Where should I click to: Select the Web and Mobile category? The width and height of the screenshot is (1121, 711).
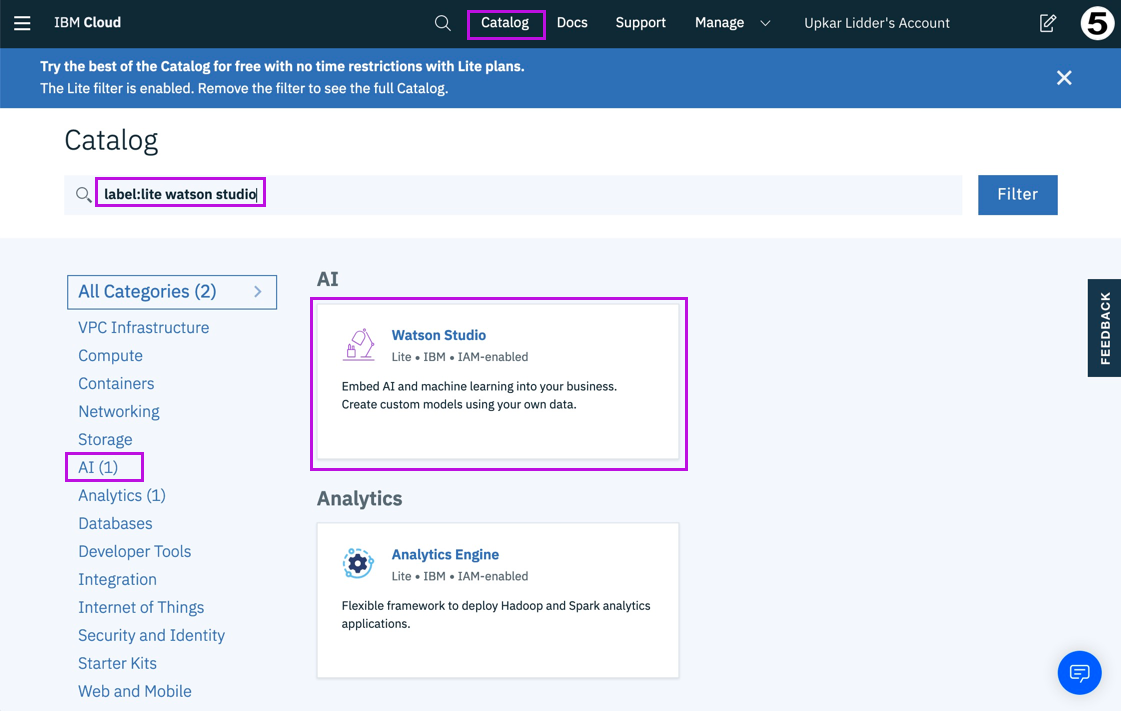[134, 691]
